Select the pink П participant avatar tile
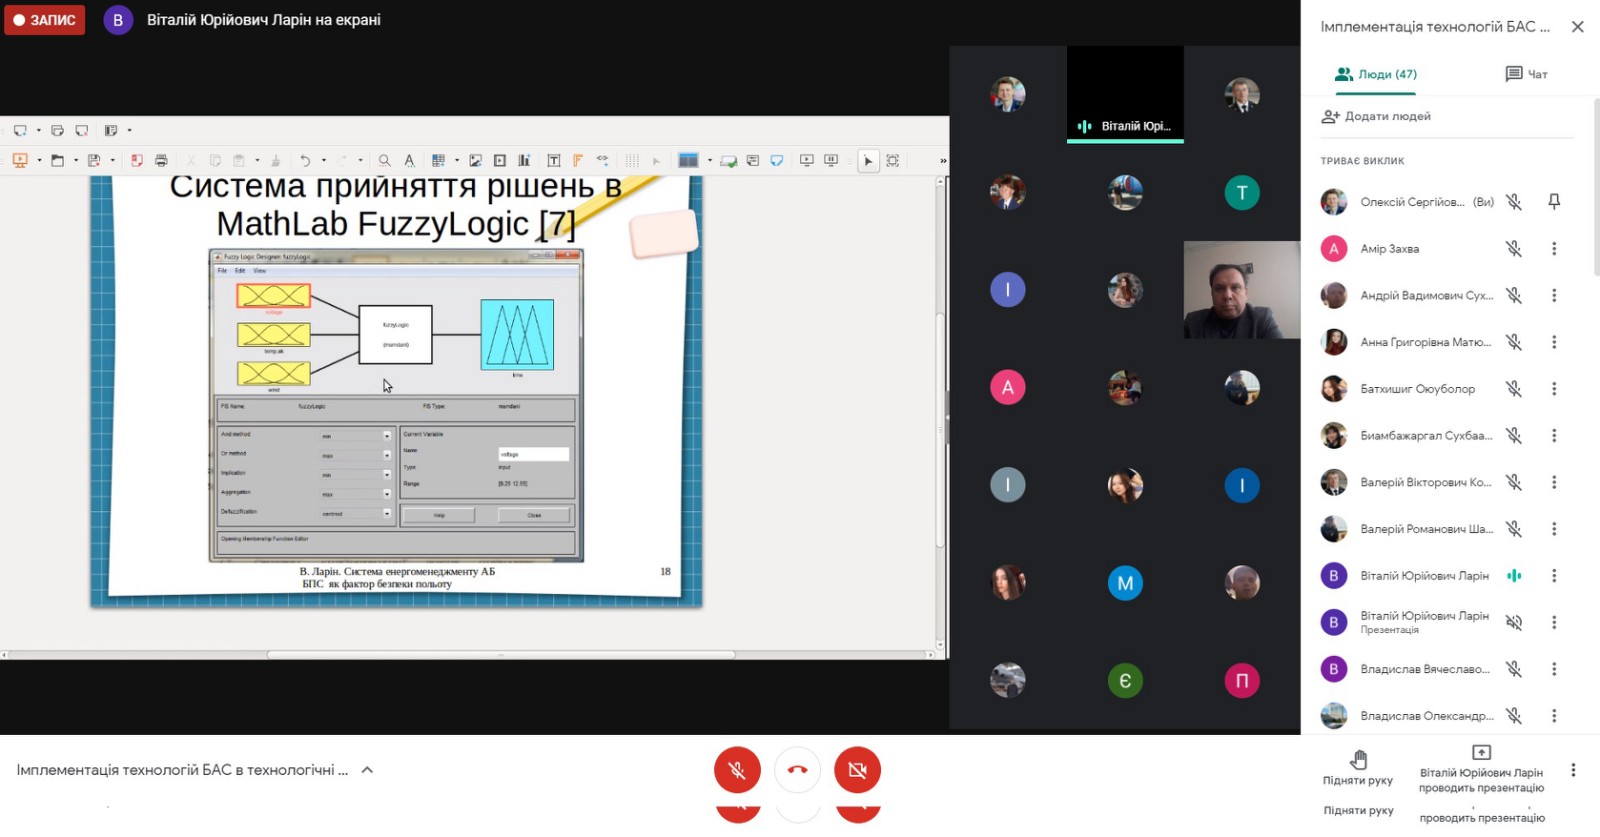 pyautogui.click(x=1242, y=681)
